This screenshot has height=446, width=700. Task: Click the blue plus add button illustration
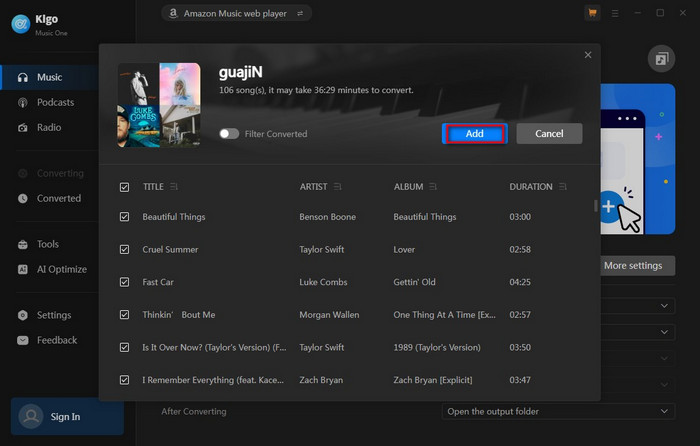click(610, 207)
